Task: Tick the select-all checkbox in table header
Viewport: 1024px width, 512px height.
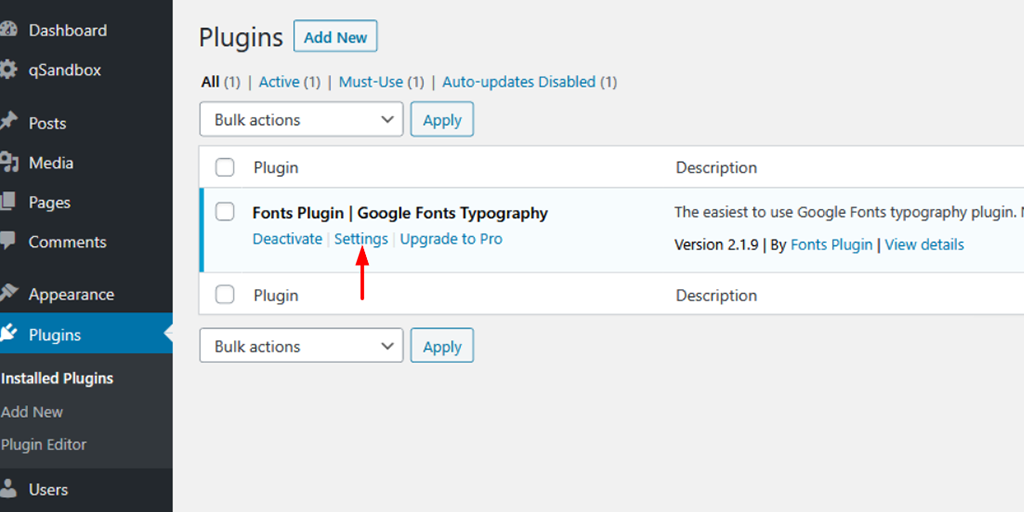Action: click(225, 168)
